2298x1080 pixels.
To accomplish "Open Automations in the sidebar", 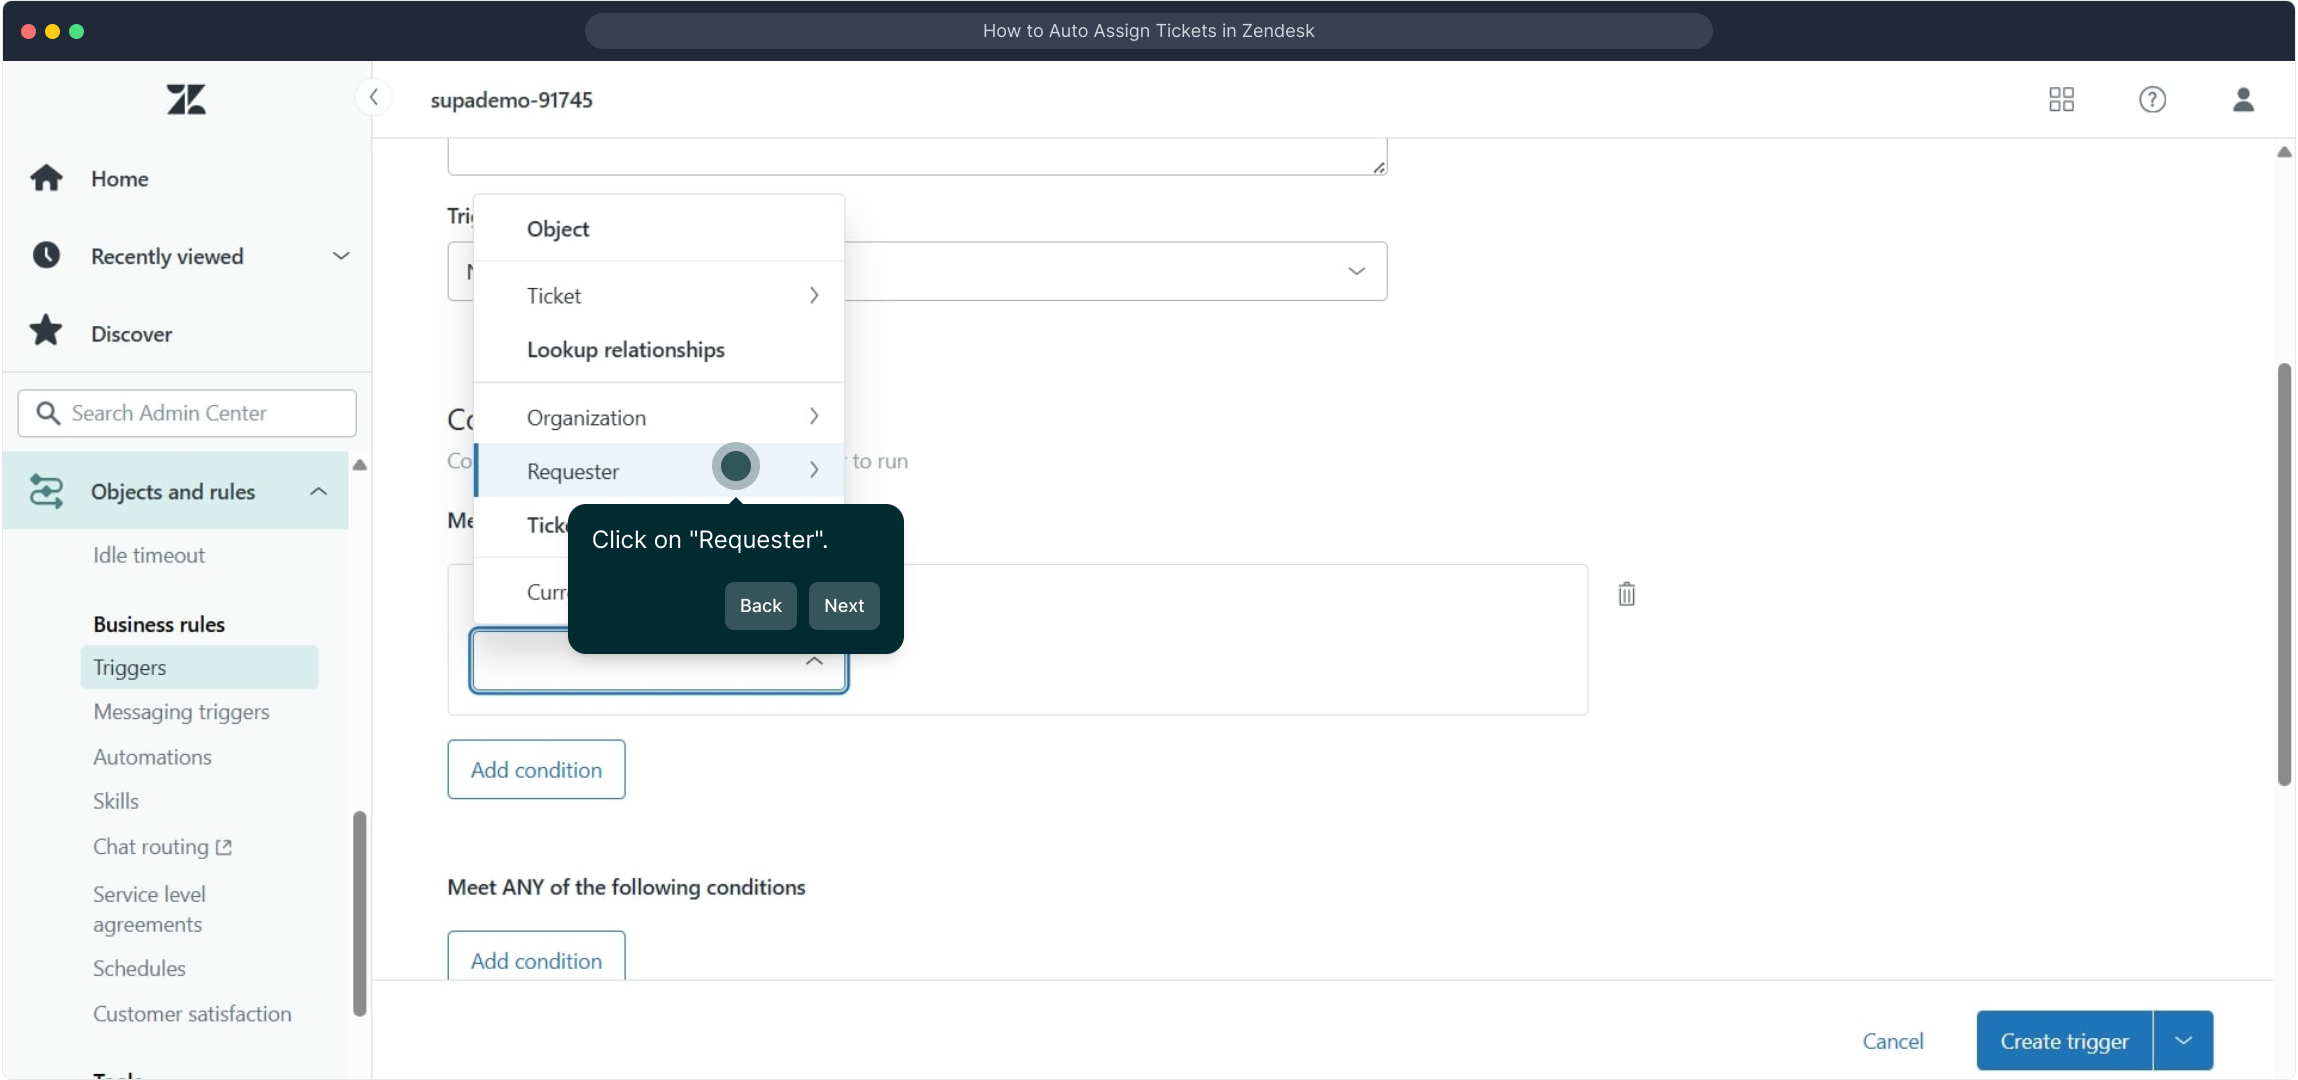I will click(152, 757).
